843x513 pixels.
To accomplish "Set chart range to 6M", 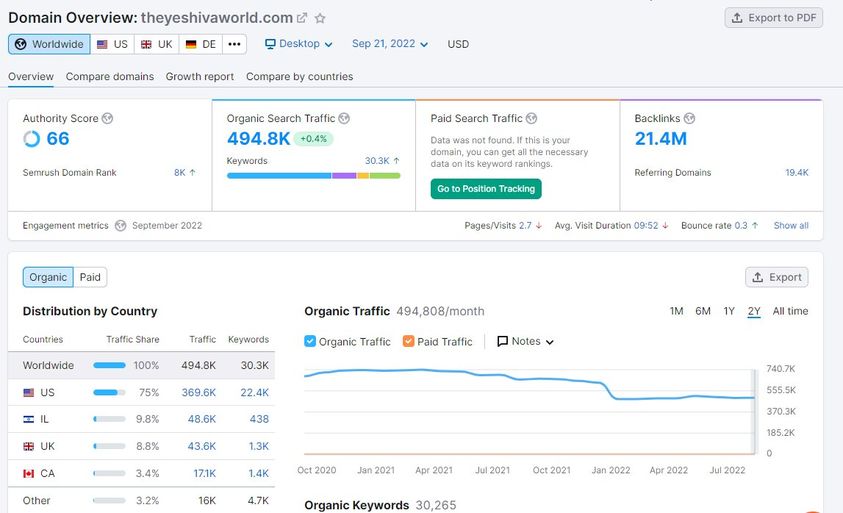I will [703, 311].
